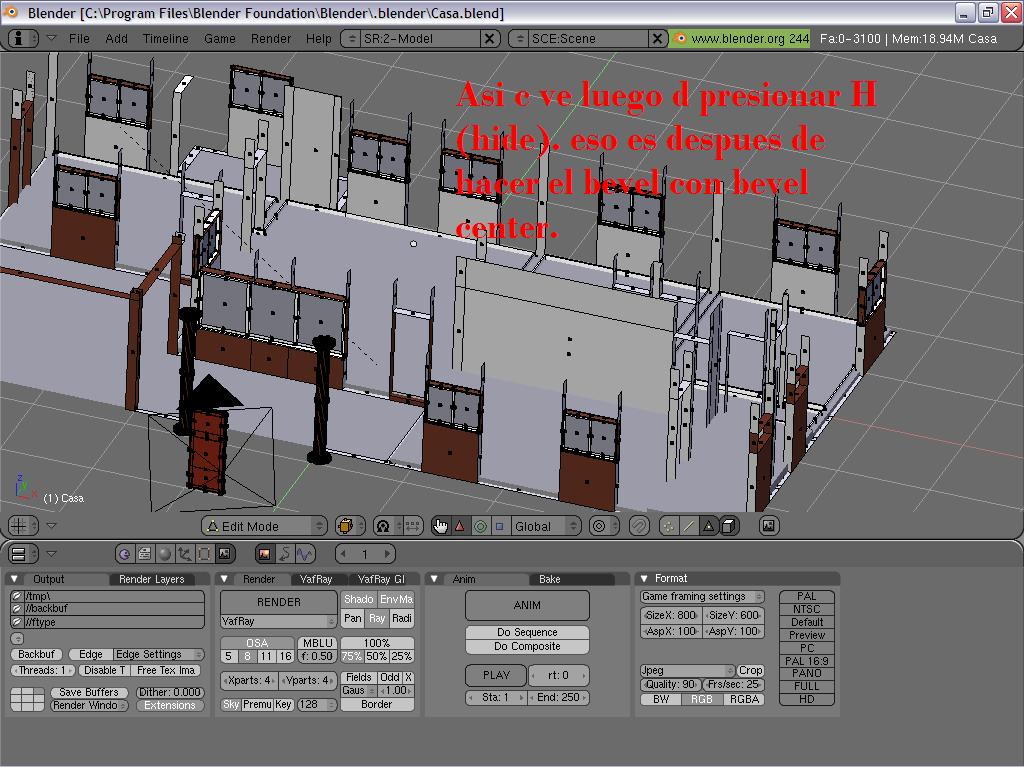Switch to YafRay GI tab
This screenshot has height=768, width=1024.
click(x=381, y=579)
